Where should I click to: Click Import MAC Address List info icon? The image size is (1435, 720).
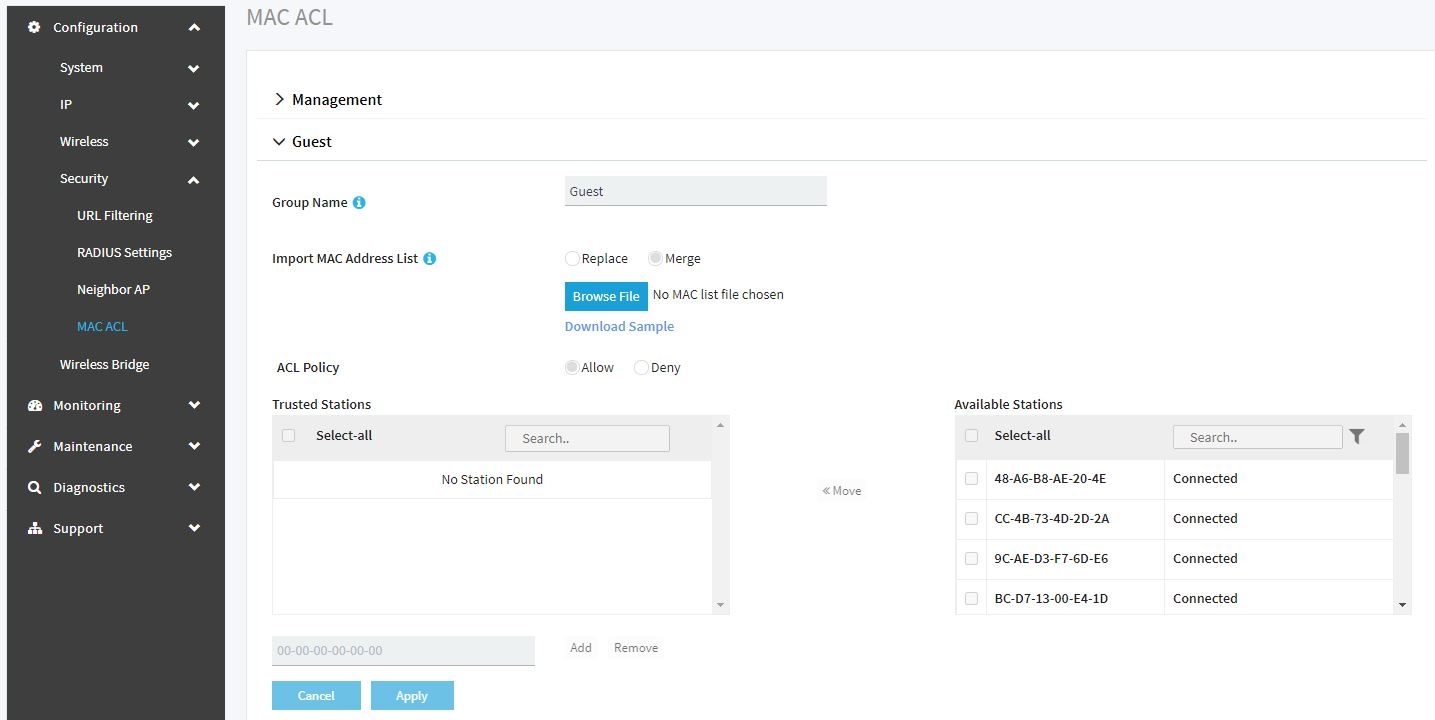(429, 258)
